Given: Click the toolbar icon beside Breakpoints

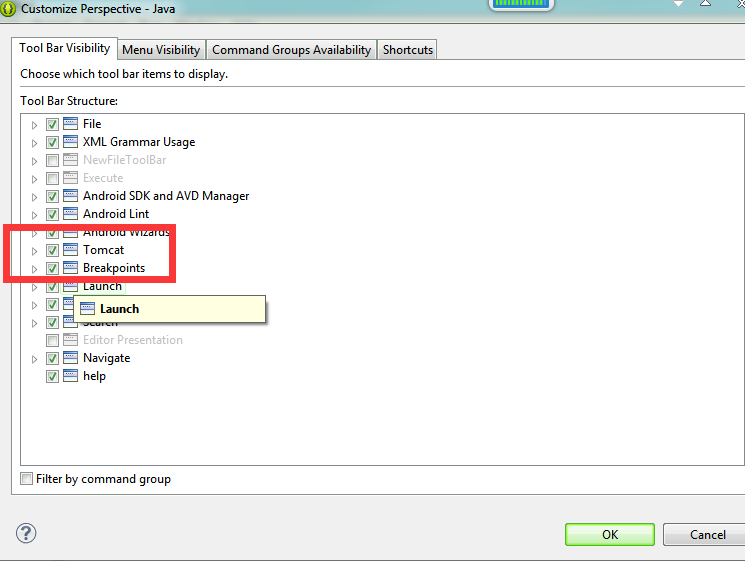Looking at the screenshot, I should tap(70, 268).
